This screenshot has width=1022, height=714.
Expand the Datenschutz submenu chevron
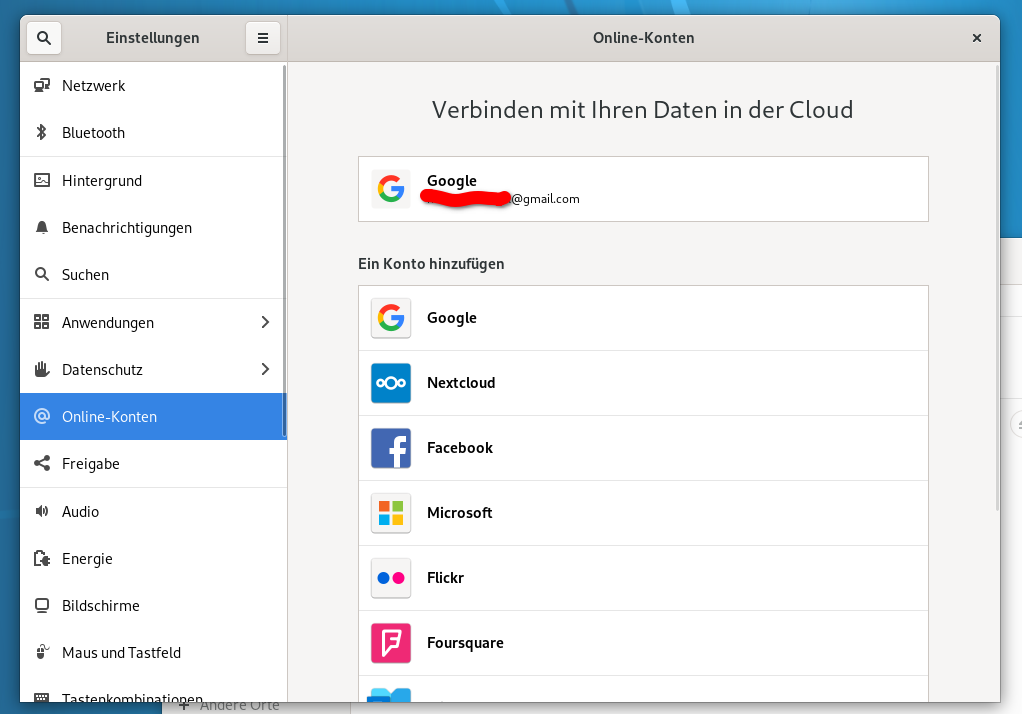point(265,369)
